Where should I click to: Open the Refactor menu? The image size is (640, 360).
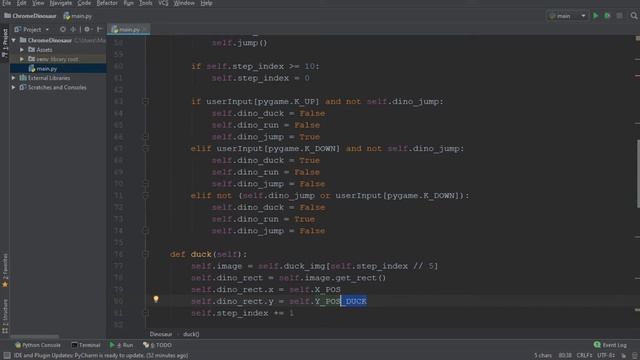(x=107, y=3)
